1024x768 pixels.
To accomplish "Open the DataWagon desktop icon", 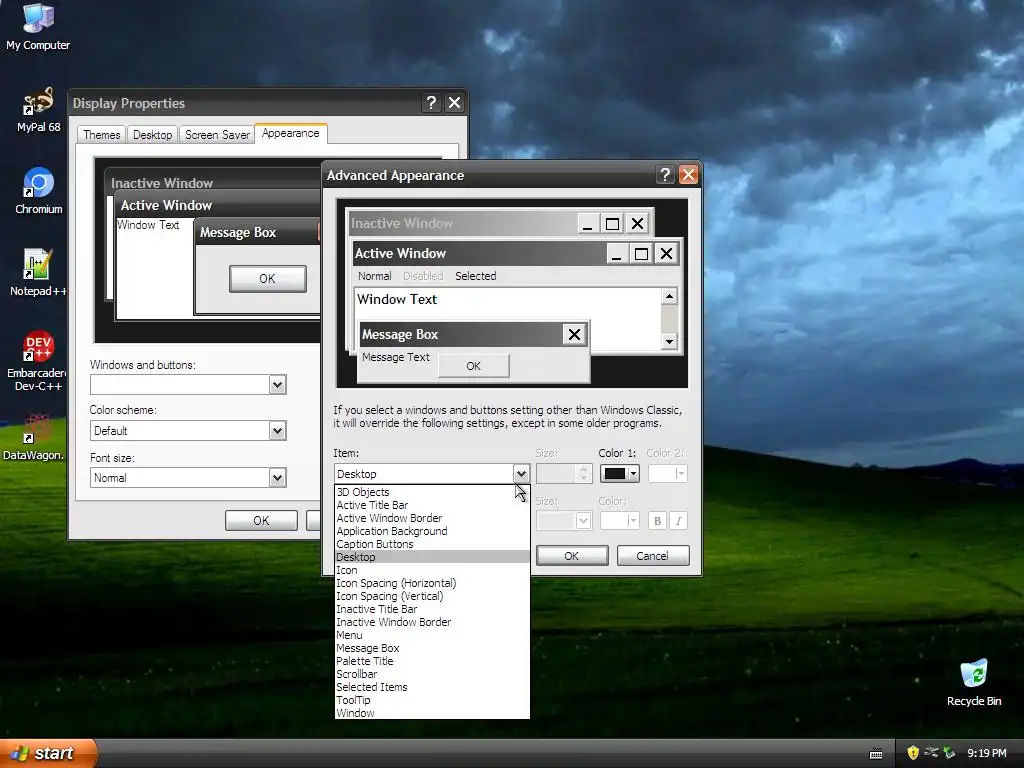I will click(34, 437).
